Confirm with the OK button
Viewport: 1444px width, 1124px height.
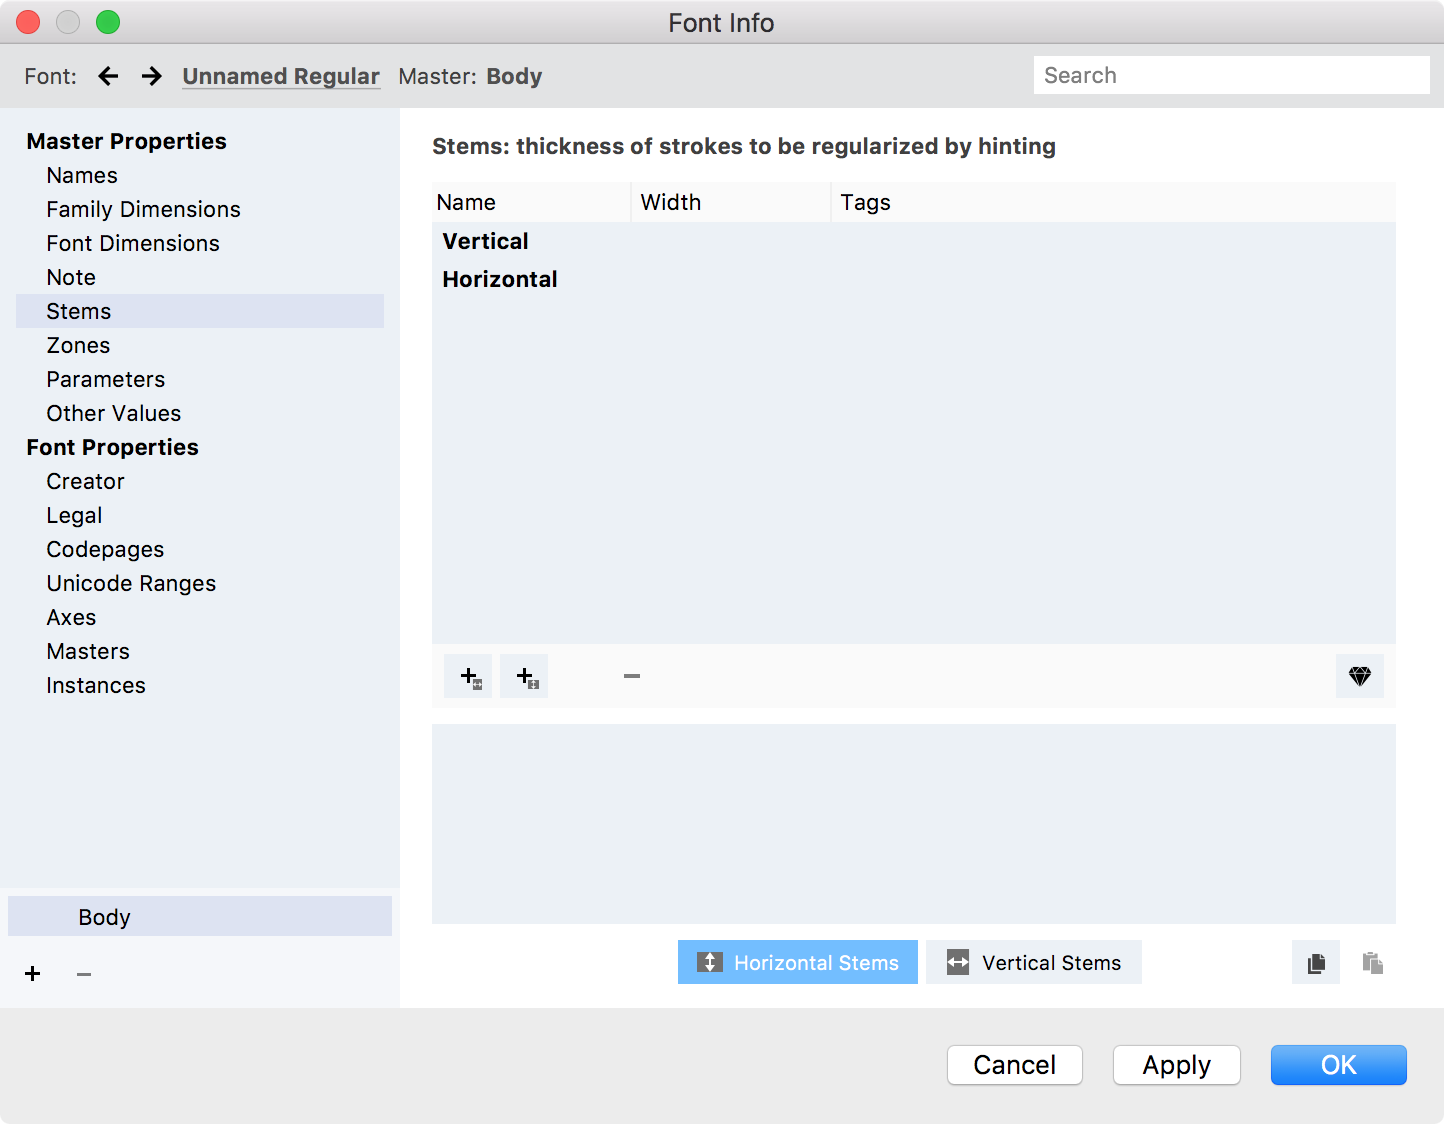[x=1339, y=1065]
